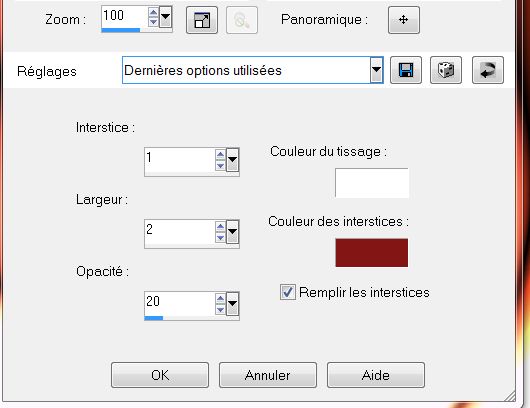This screenshot has height=408, width=530.
Task: Open the Réglages presets dropdown
Action: click(376, 70)
